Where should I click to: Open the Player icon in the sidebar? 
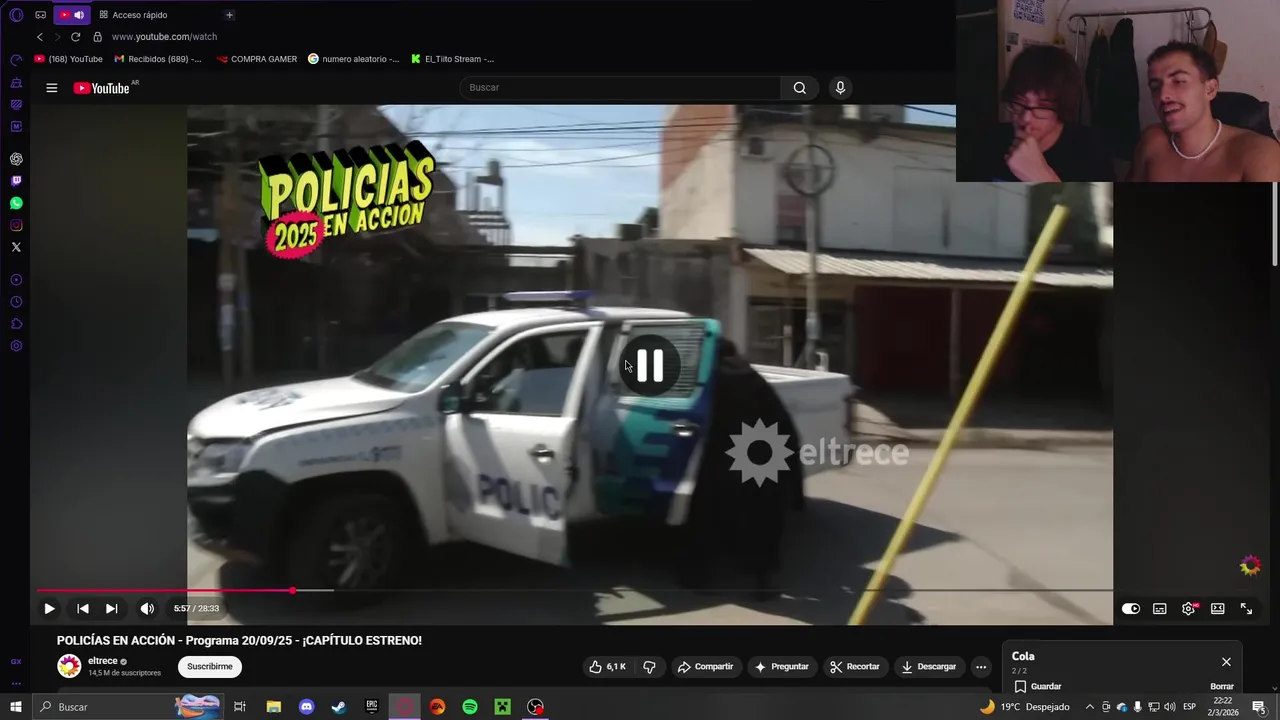pyautogui.click(x=16, y=280)
